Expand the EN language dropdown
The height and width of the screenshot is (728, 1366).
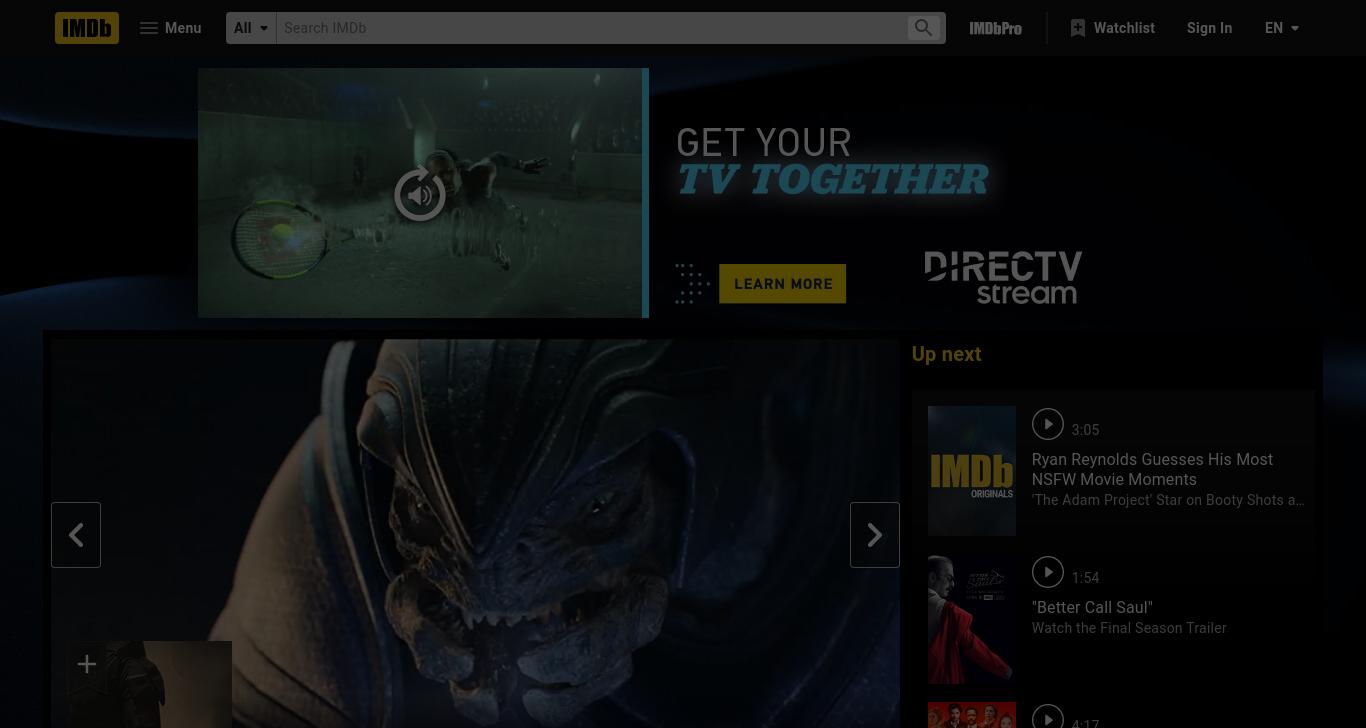(1282, 28)
